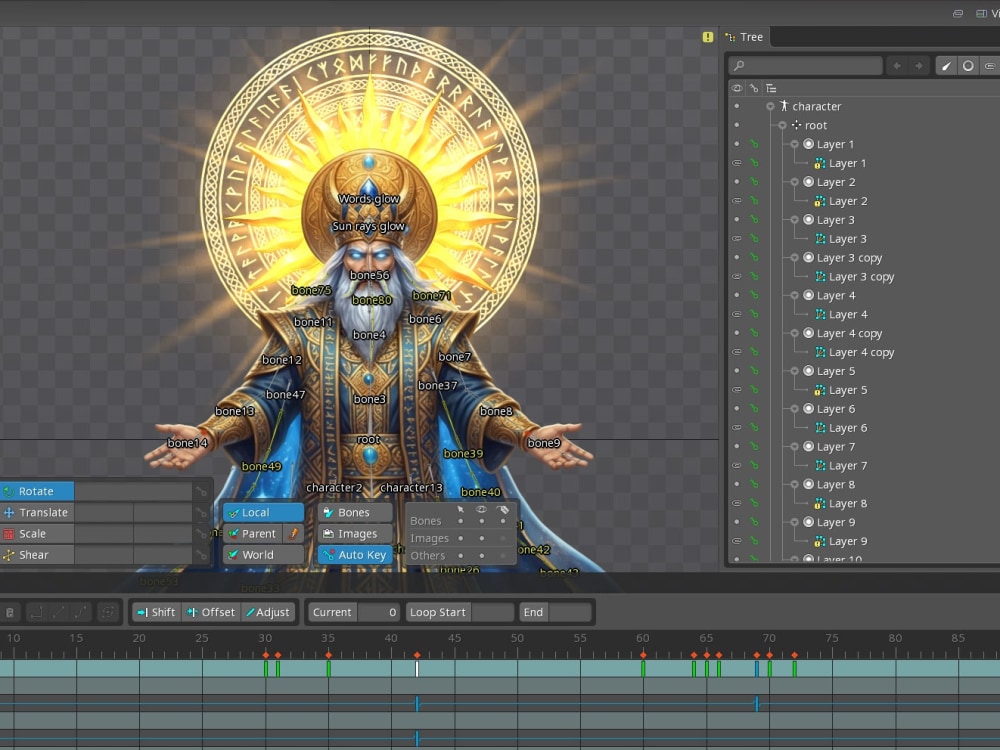
Task: Toggle Bones labels dot
Action: click(x=503, y=521)
